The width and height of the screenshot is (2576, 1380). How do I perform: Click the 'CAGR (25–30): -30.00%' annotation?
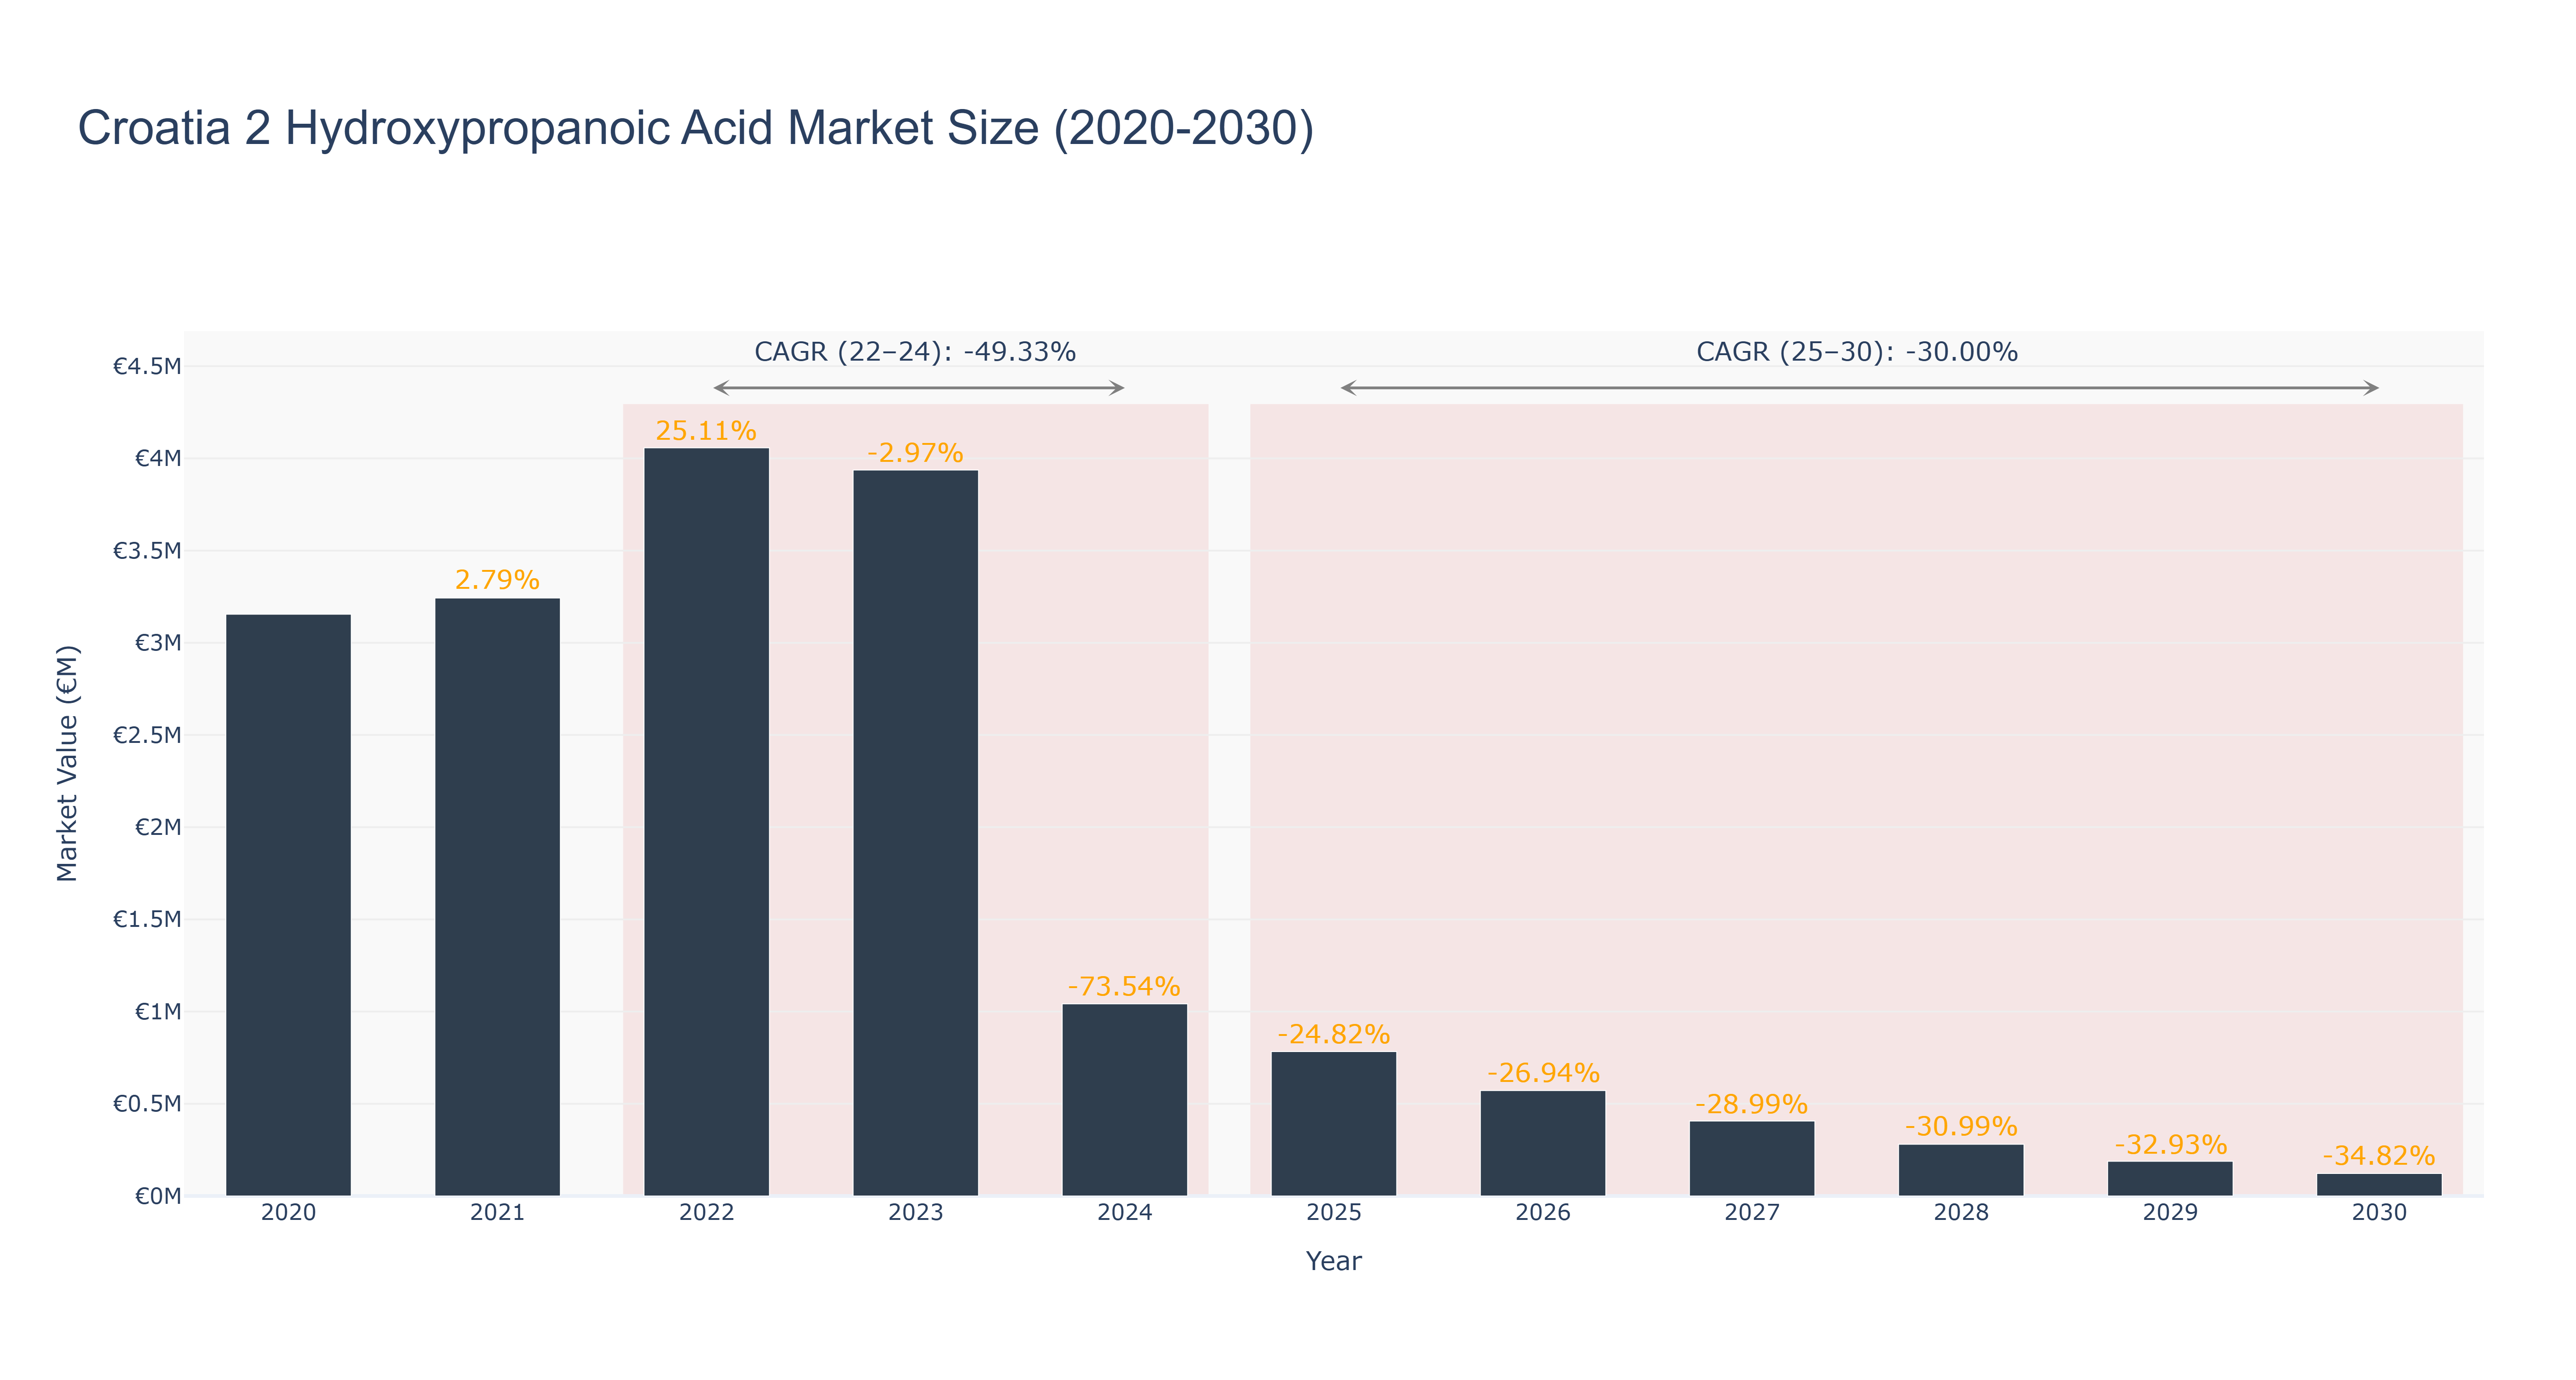point(1857,352)
